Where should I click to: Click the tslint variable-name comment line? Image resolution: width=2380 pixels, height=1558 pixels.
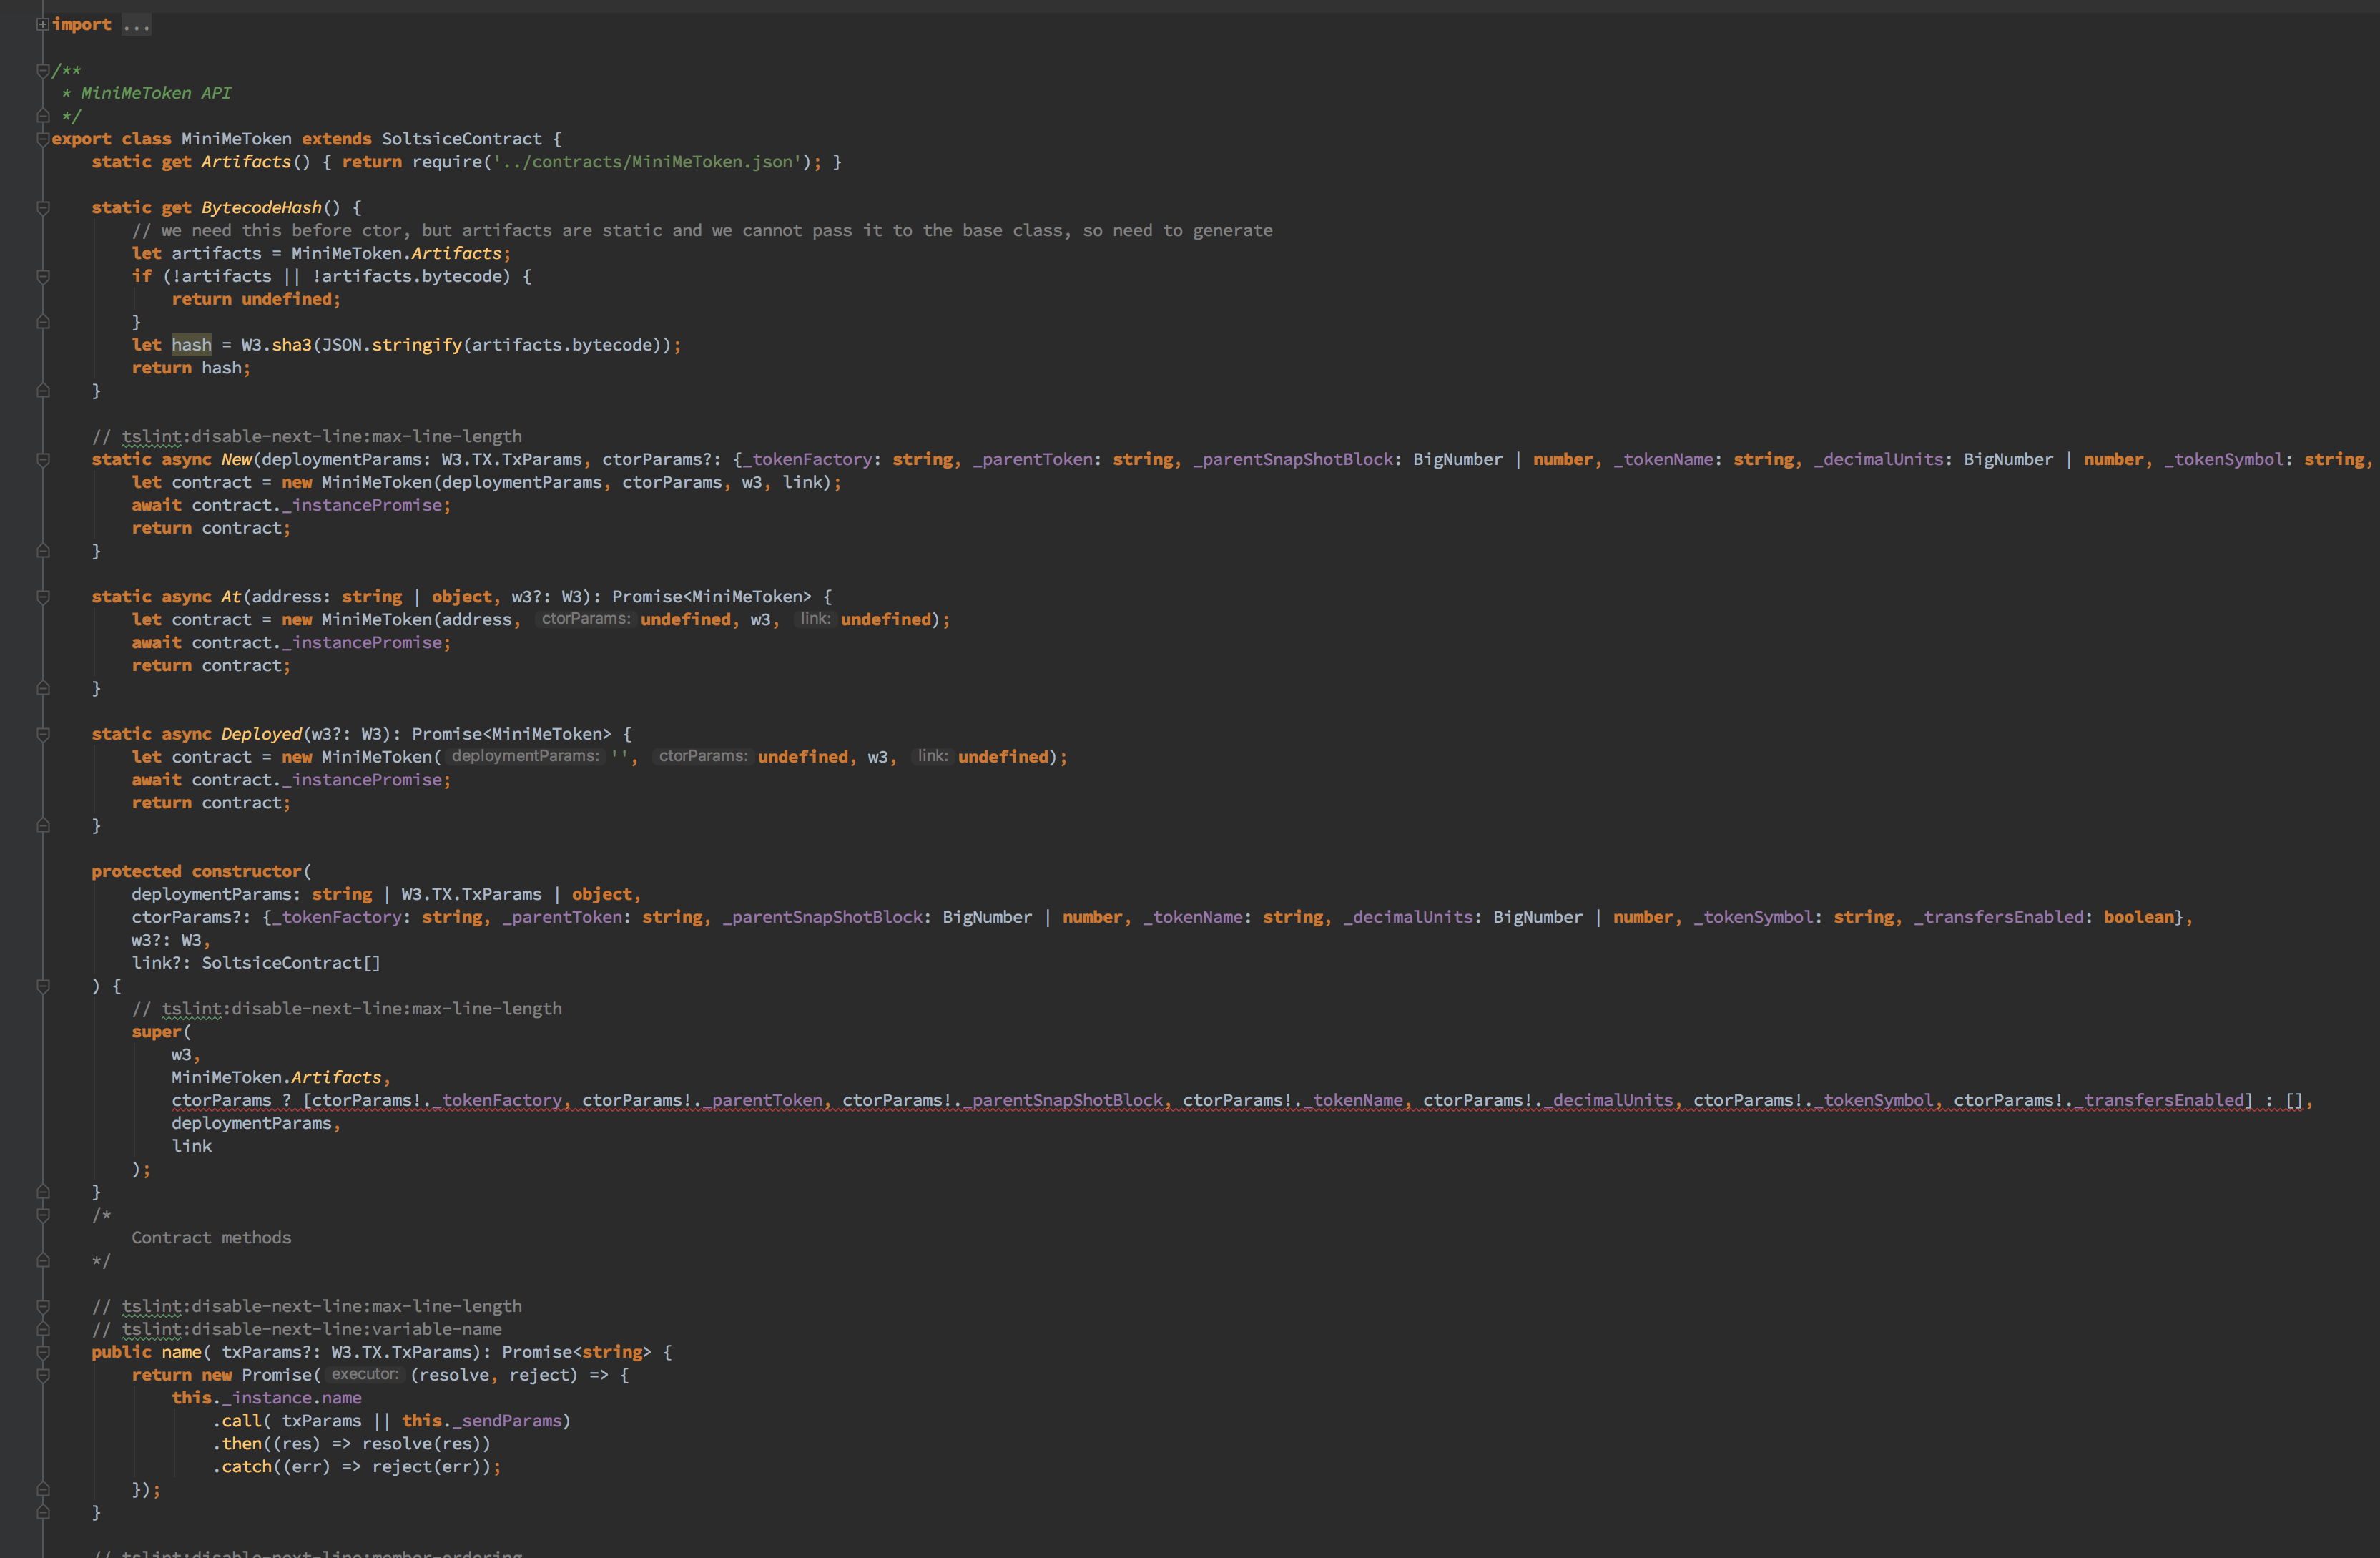tap(297, 1329)
